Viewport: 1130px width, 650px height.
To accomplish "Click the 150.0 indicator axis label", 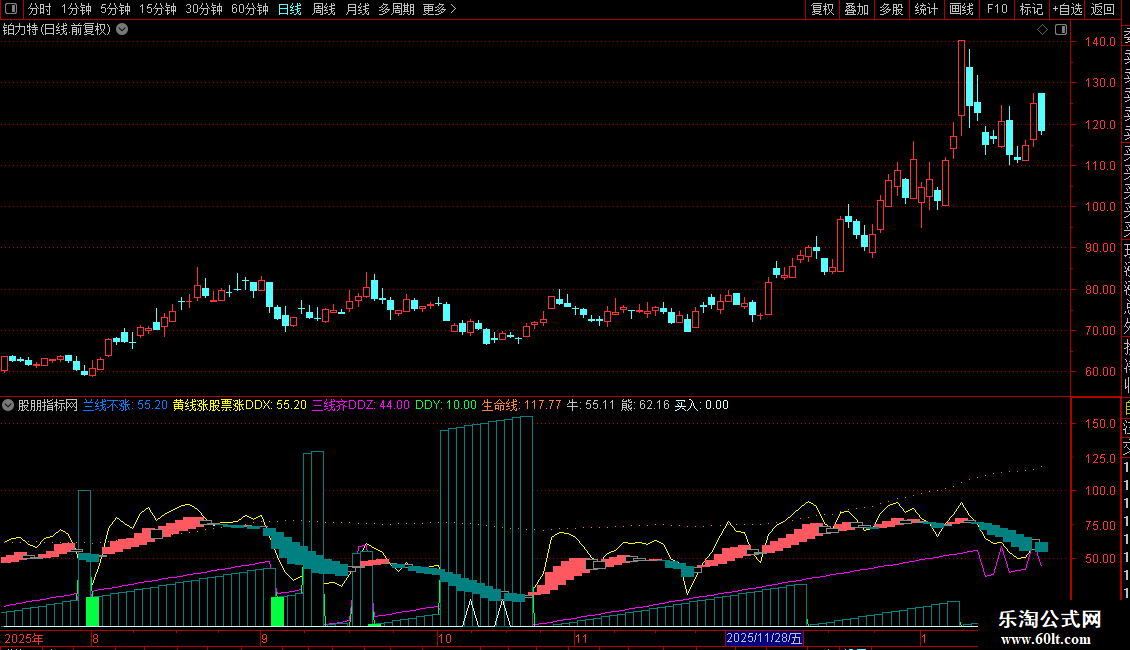I will click(x=1100, y=424).
